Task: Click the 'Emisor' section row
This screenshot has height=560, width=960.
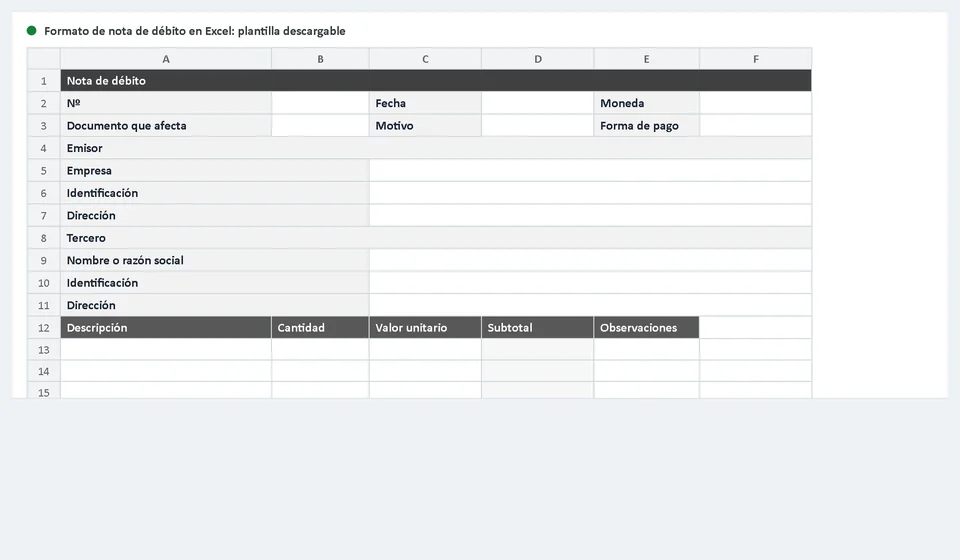Action: (x=436, y=148)
